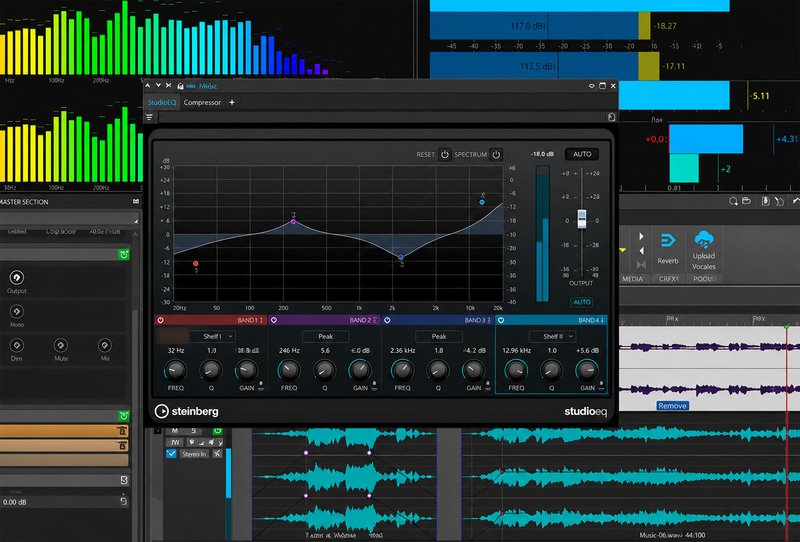Toggle Band 4 power button
This screenshot has height=542, width=800.
501,320
